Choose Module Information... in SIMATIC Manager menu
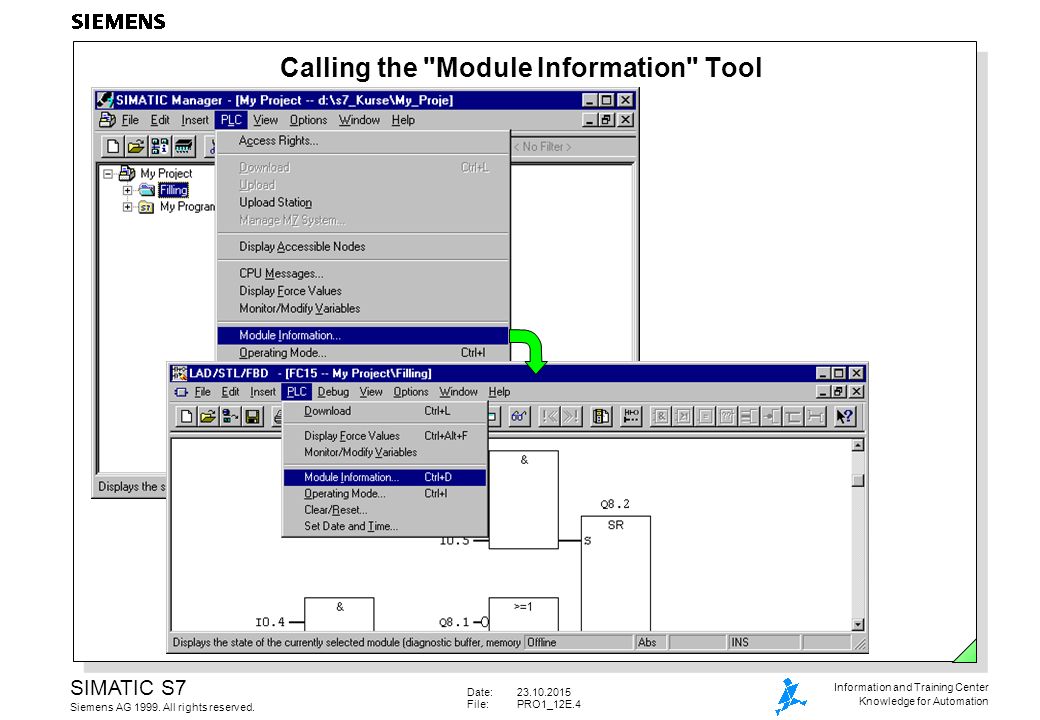1040x720 pixels. tap(363, 335)
